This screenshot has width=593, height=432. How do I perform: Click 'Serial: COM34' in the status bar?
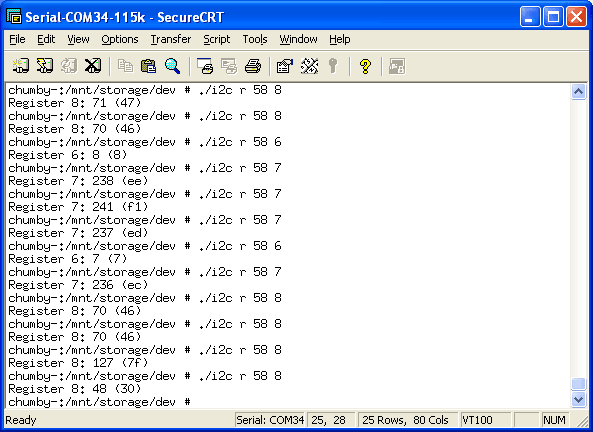point(270,420)
